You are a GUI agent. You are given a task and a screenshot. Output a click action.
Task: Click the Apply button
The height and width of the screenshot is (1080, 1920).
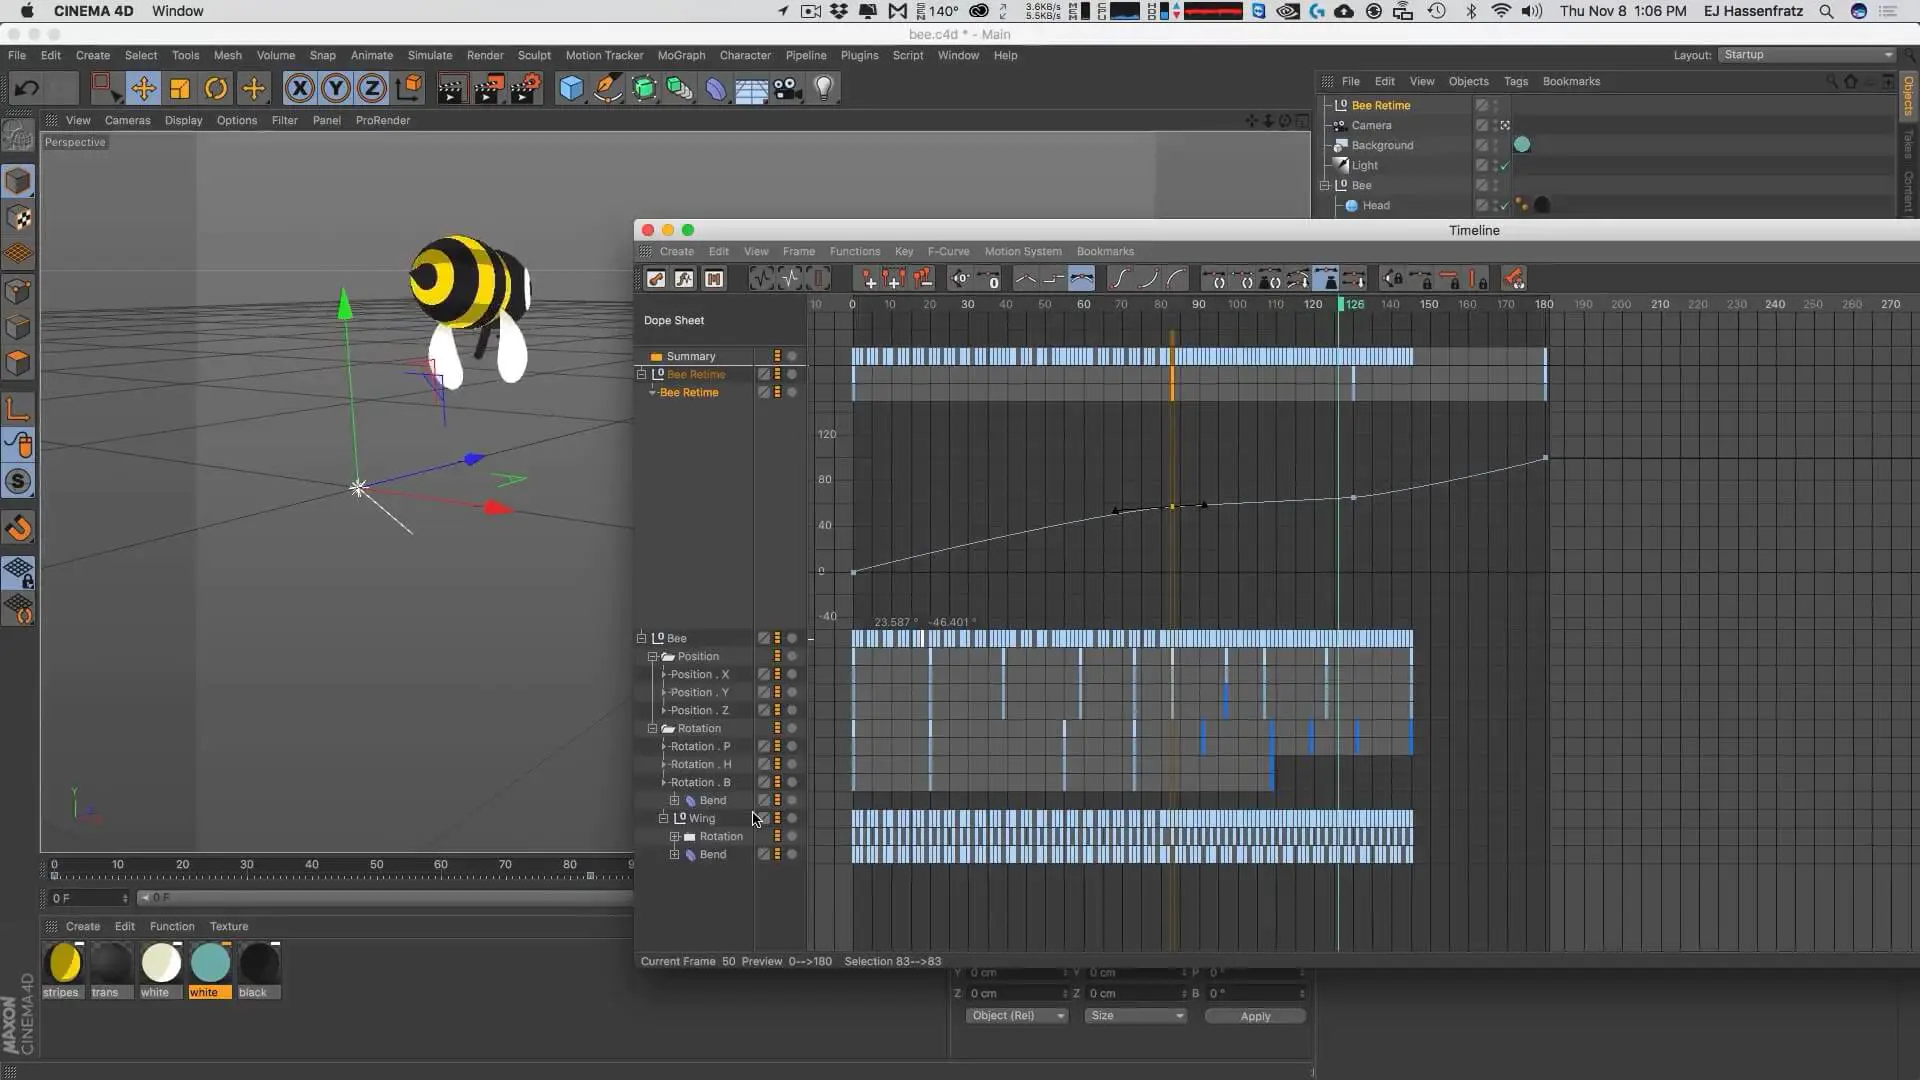pyautogui.click(x=1255, y=1016)
